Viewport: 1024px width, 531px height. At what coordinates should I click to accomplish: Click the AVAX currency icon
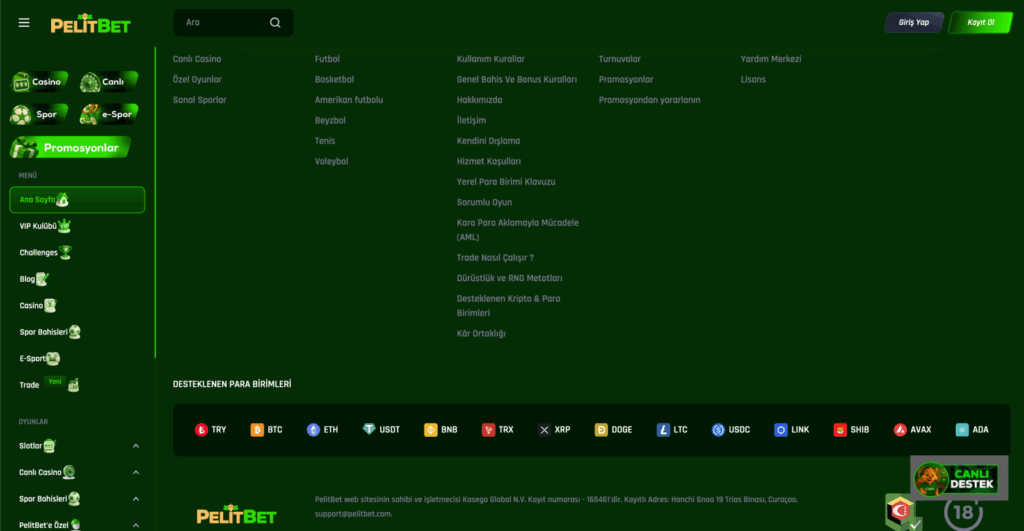pos(900,430)
